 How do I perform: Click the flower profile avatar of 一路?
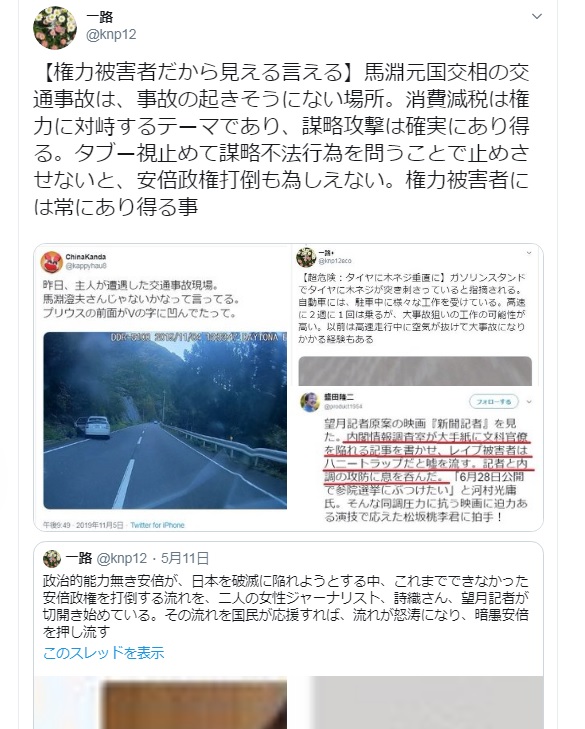coord(55,28)
